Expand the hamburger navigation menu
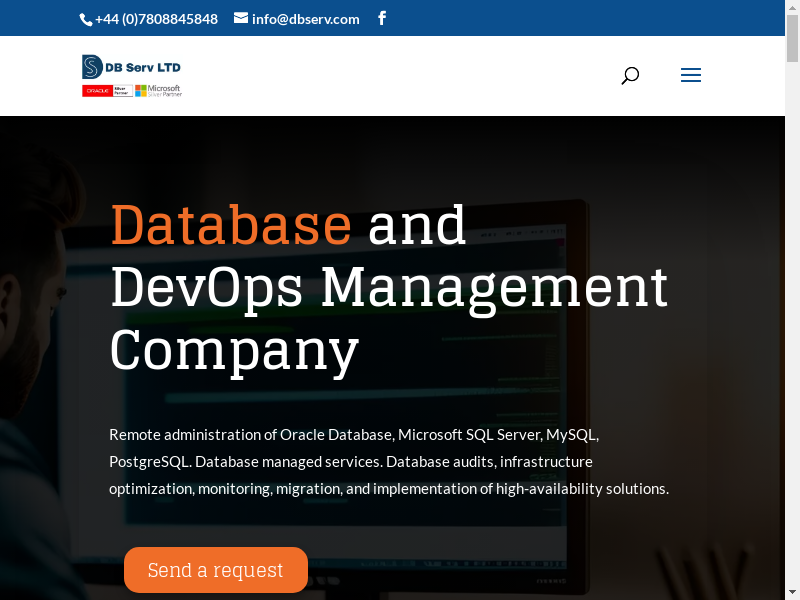The height and width of the screenshot is (600, 800). click(x=691, y=76)
